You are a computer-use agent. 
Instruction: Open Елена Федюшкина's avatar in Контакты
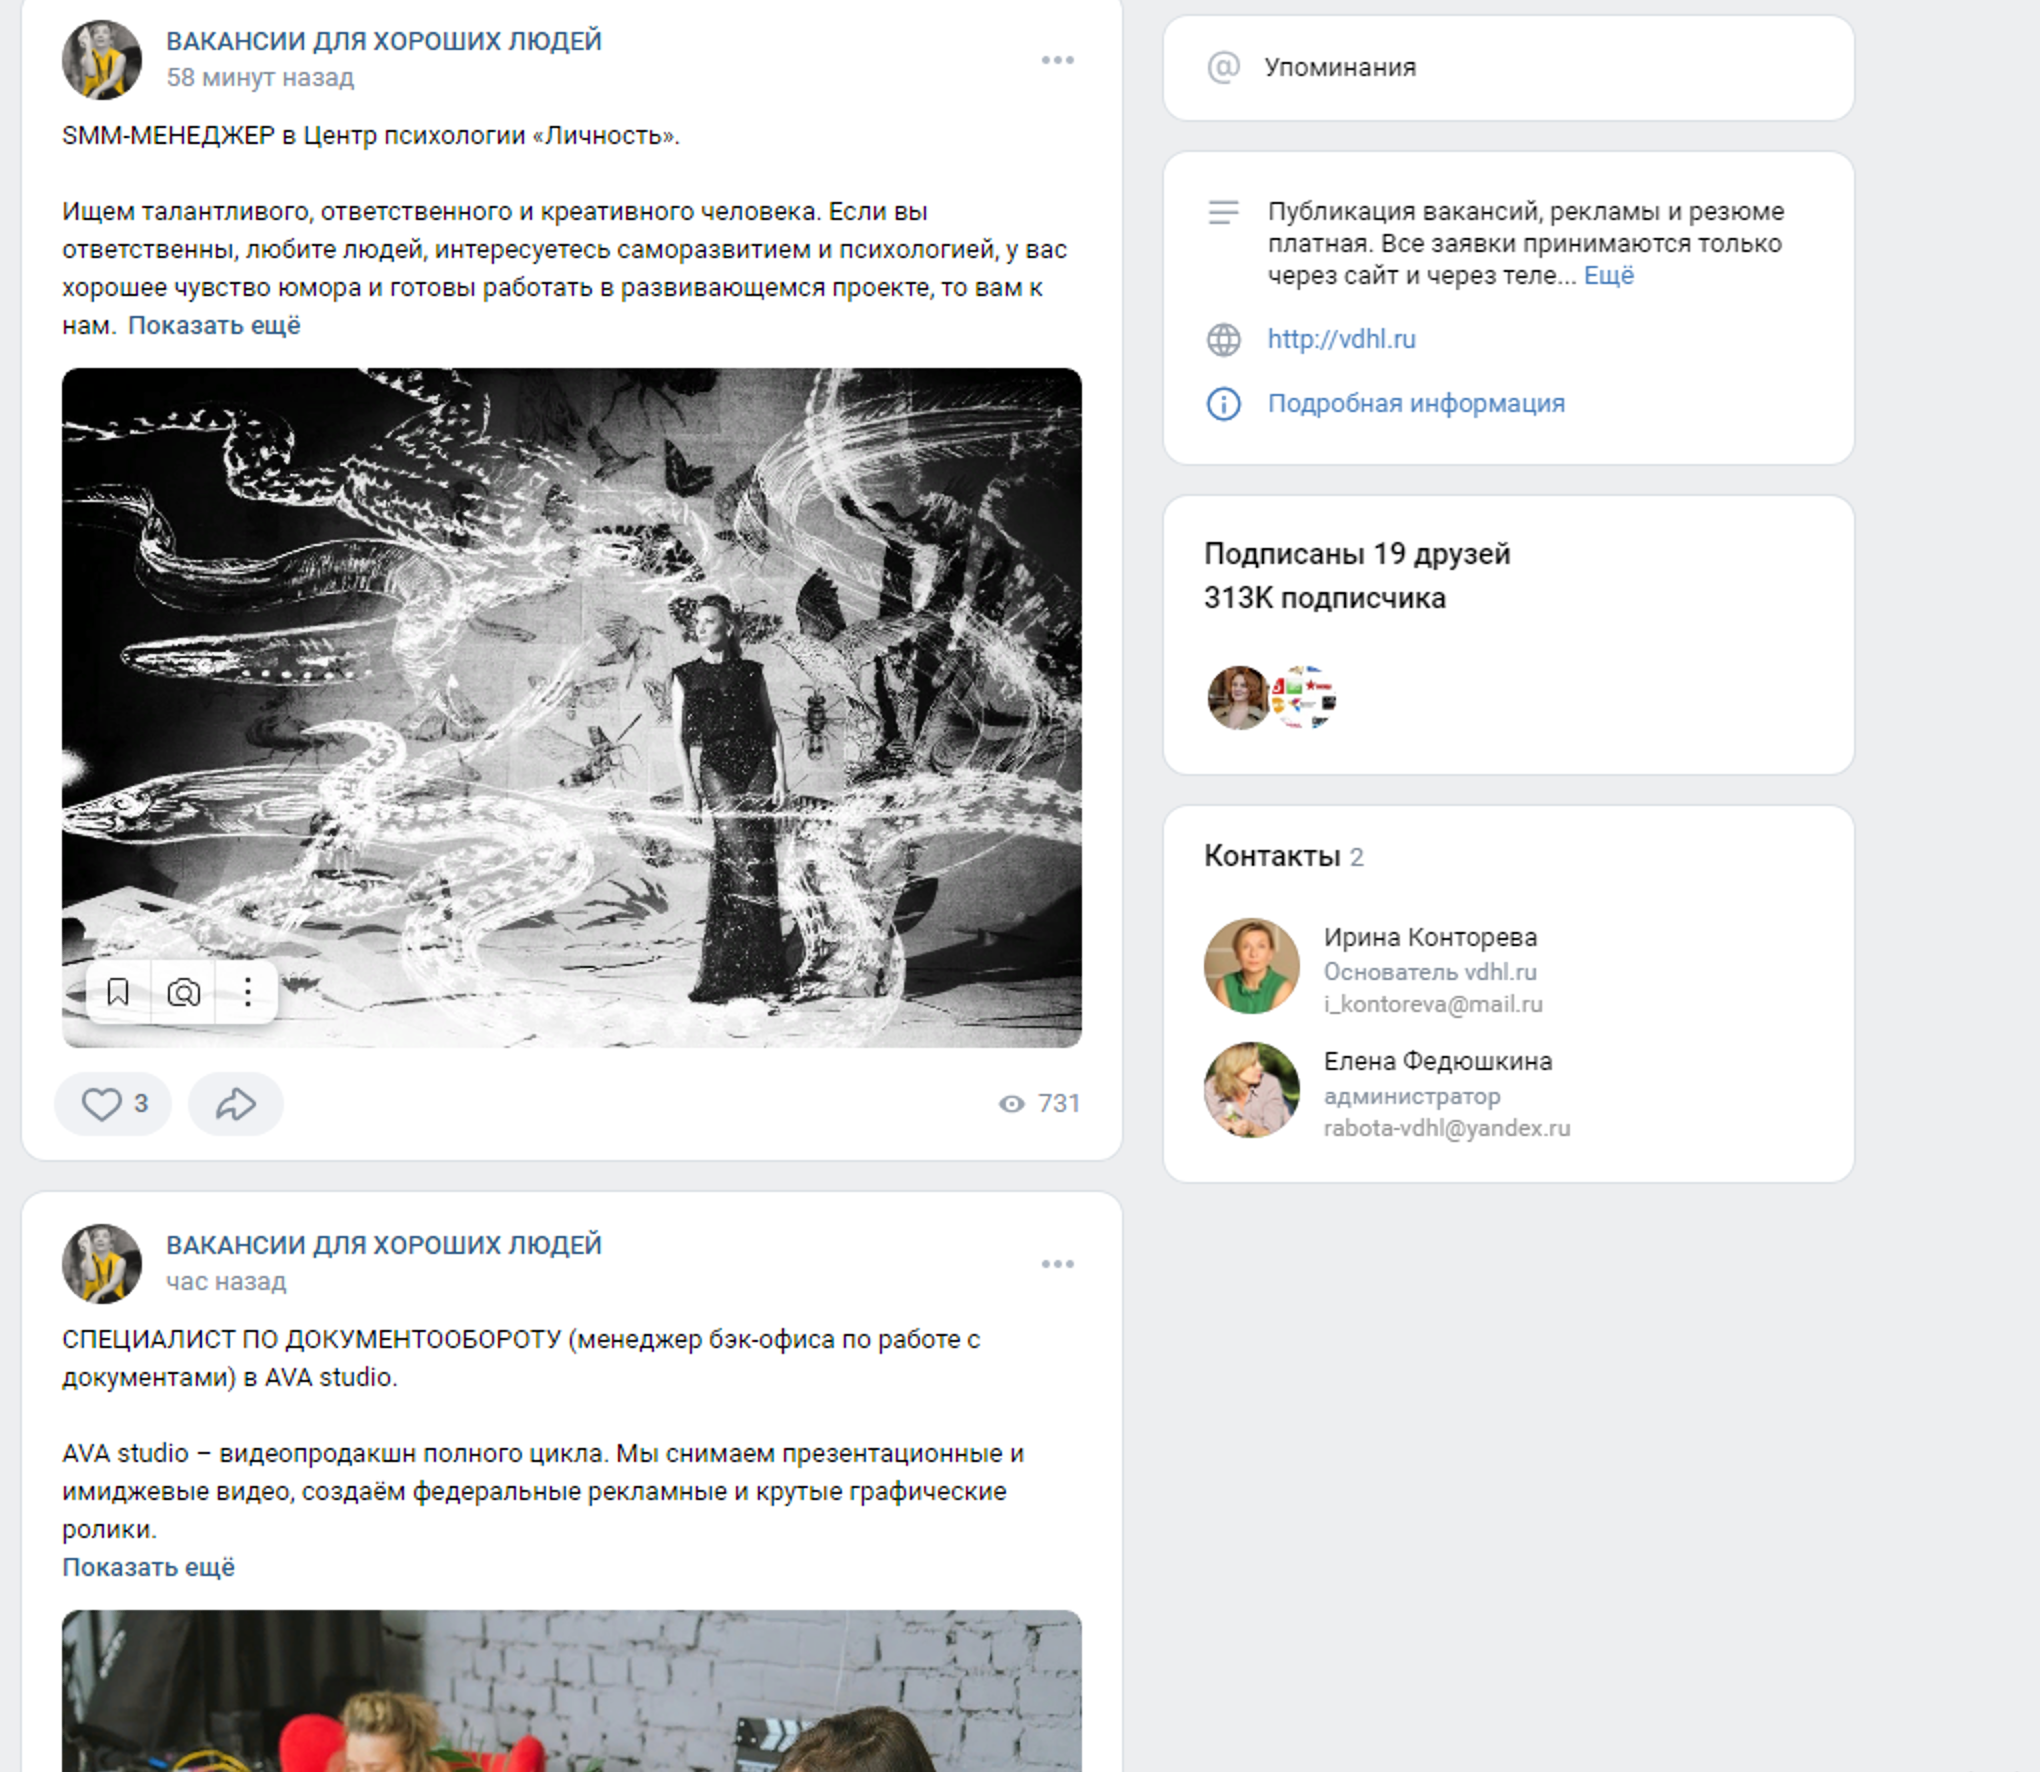1252,1090
